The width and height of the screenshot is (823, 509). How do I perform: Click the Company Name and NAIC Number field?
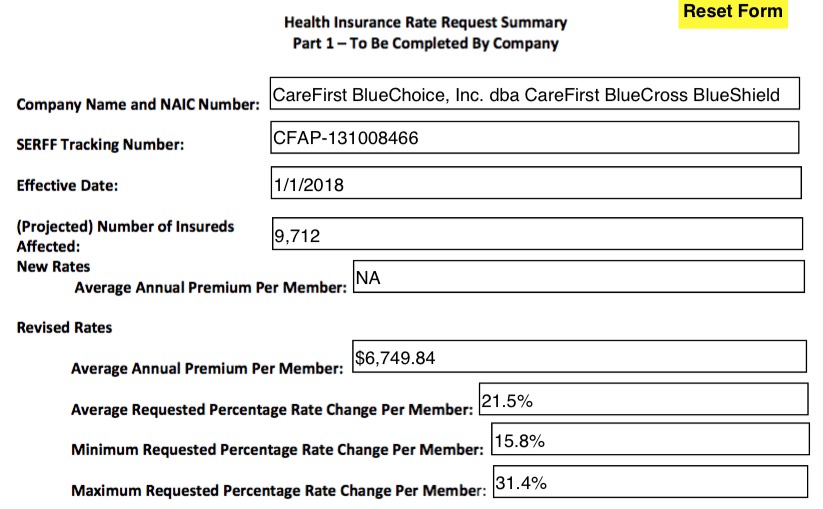(535, 96)
